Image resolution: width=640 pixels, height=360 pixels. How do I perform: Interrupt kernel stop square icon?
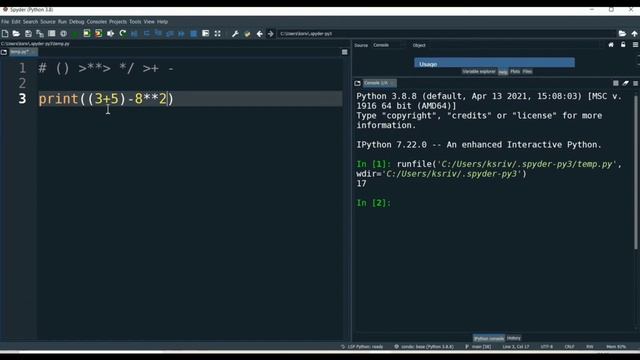tap(616, 83)
